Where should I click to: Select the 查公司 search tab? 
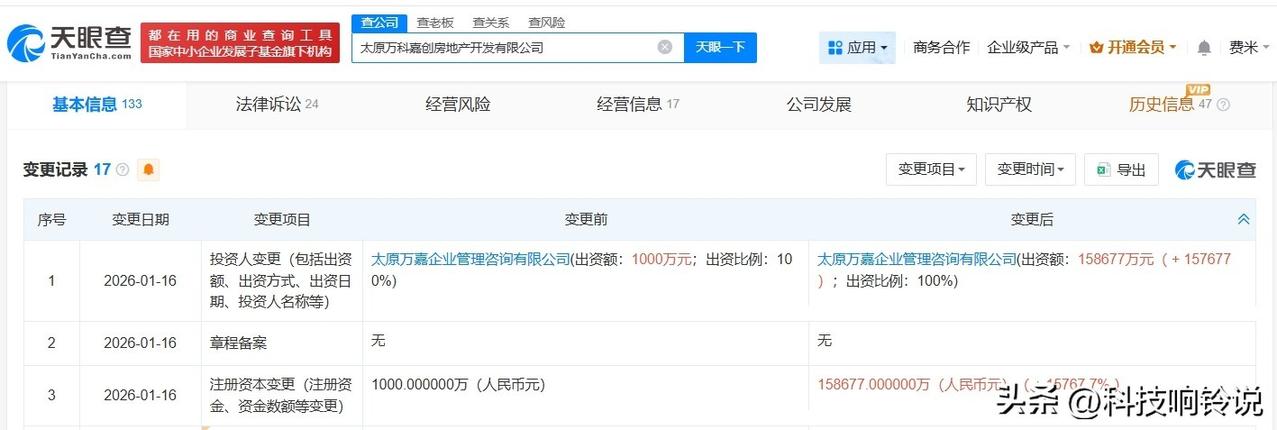pyautogui.click(x=379, y=22)
